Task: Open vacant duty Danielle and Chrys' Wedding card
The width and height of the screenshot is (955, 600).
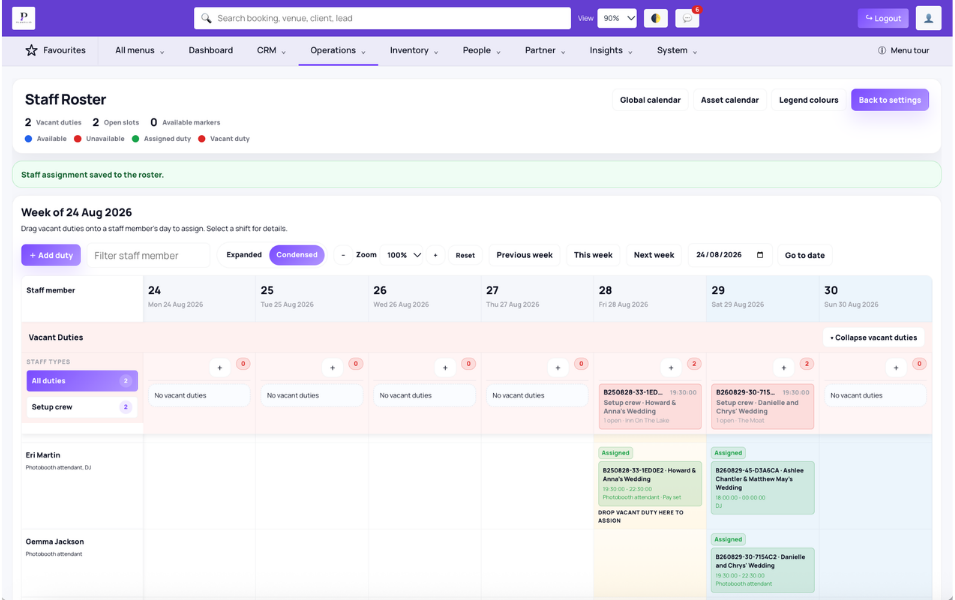Action: coord(763,406)
